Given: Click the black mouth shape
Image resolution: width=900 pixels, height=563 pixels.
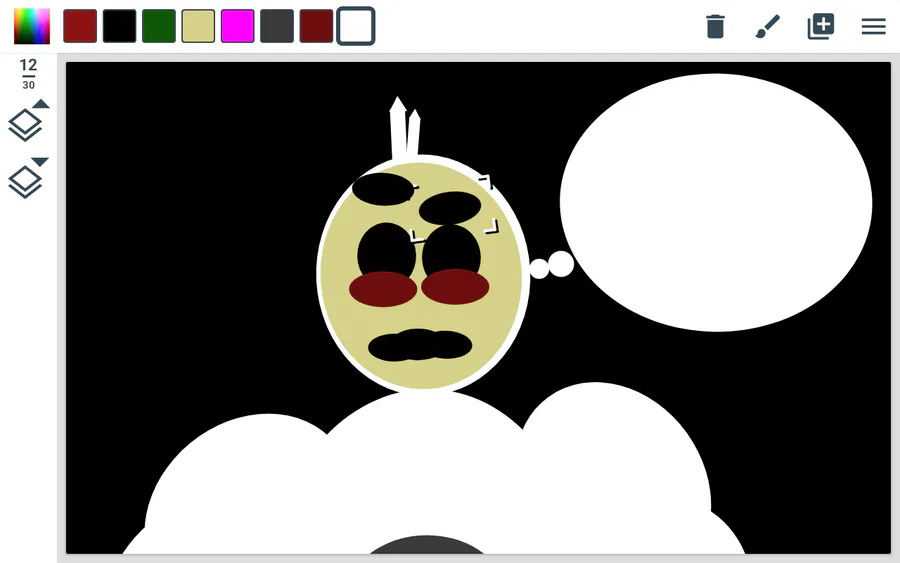Looking at the screenshot, I should pyautogui.click(x=420, y=345).
